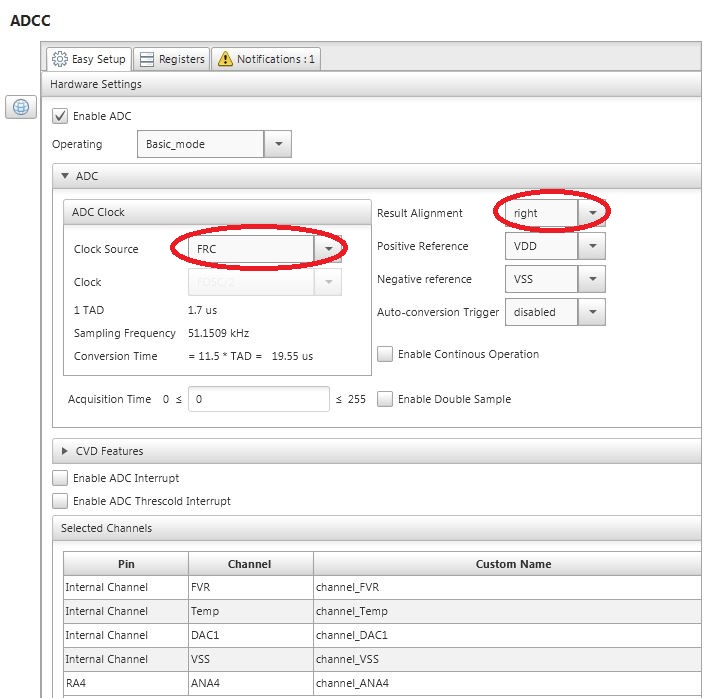The height and width of the screenshot is (698, 704).
Task: Select the channel_ANA4 custom name cell
Action: [x=507, y=684]
